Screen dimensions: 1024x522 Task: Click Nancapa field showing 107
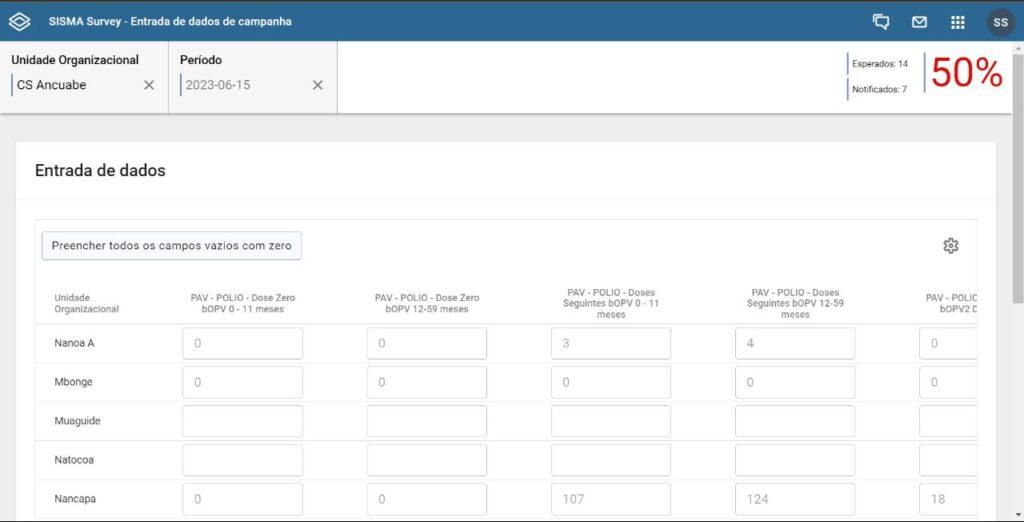(x=610, y=499)
